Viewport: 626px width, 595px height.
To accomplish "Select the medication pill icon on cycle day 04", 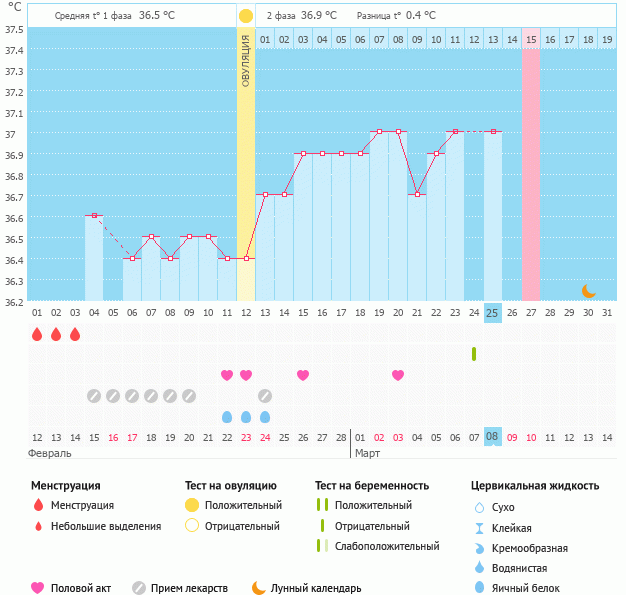I will click(x=94, y=396).
